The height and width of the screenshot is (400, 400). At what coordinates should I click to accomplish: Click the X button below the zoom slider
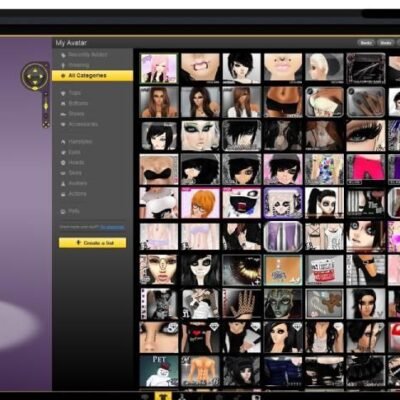tap(46, 125)
